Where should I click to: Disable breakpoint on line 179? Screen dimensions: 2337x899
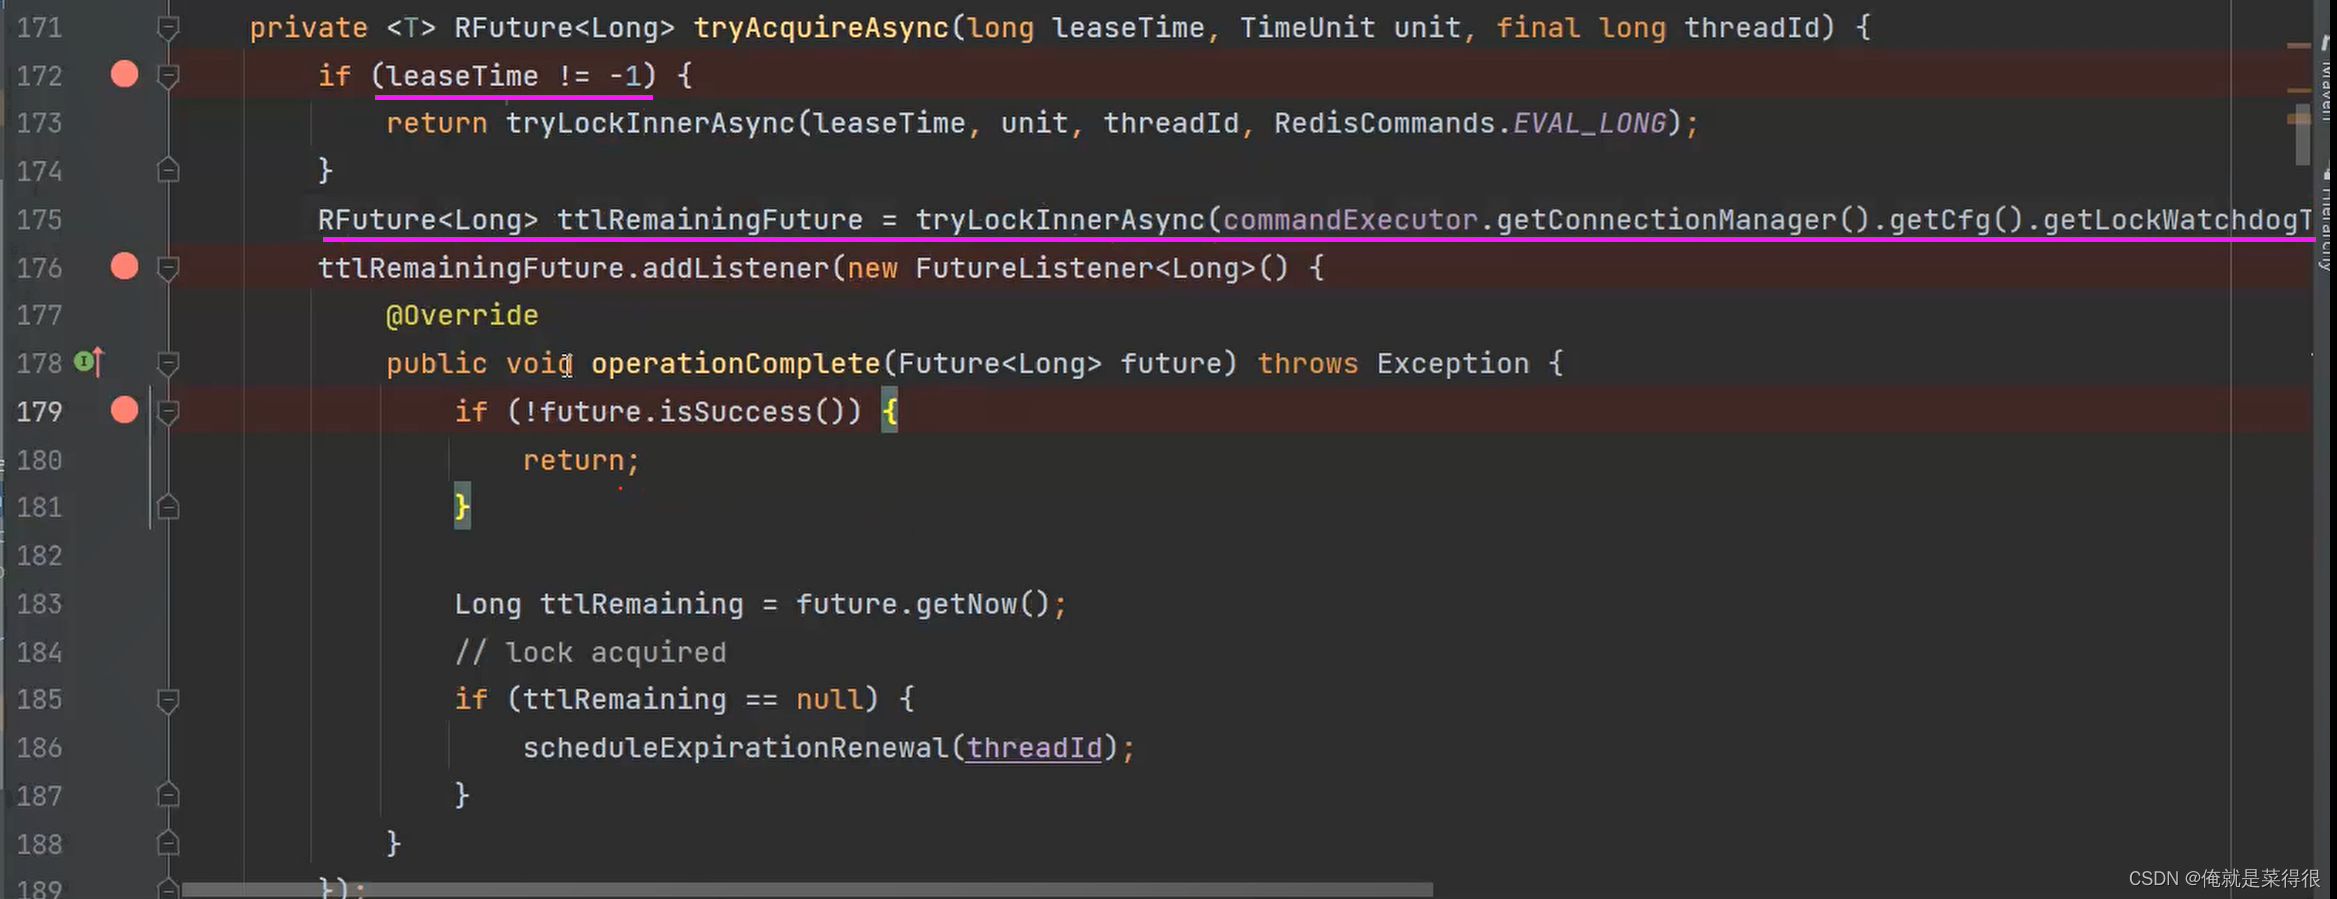point(124,410)
